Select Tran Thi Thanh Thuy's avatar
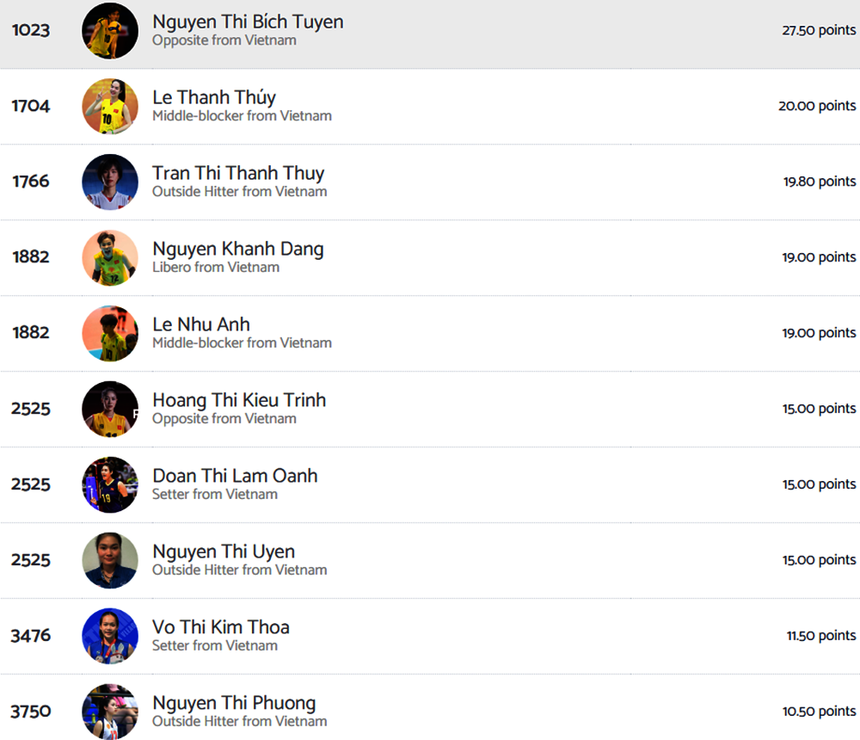The height and width of the screenshot is (740, 860). click(110, 182)
